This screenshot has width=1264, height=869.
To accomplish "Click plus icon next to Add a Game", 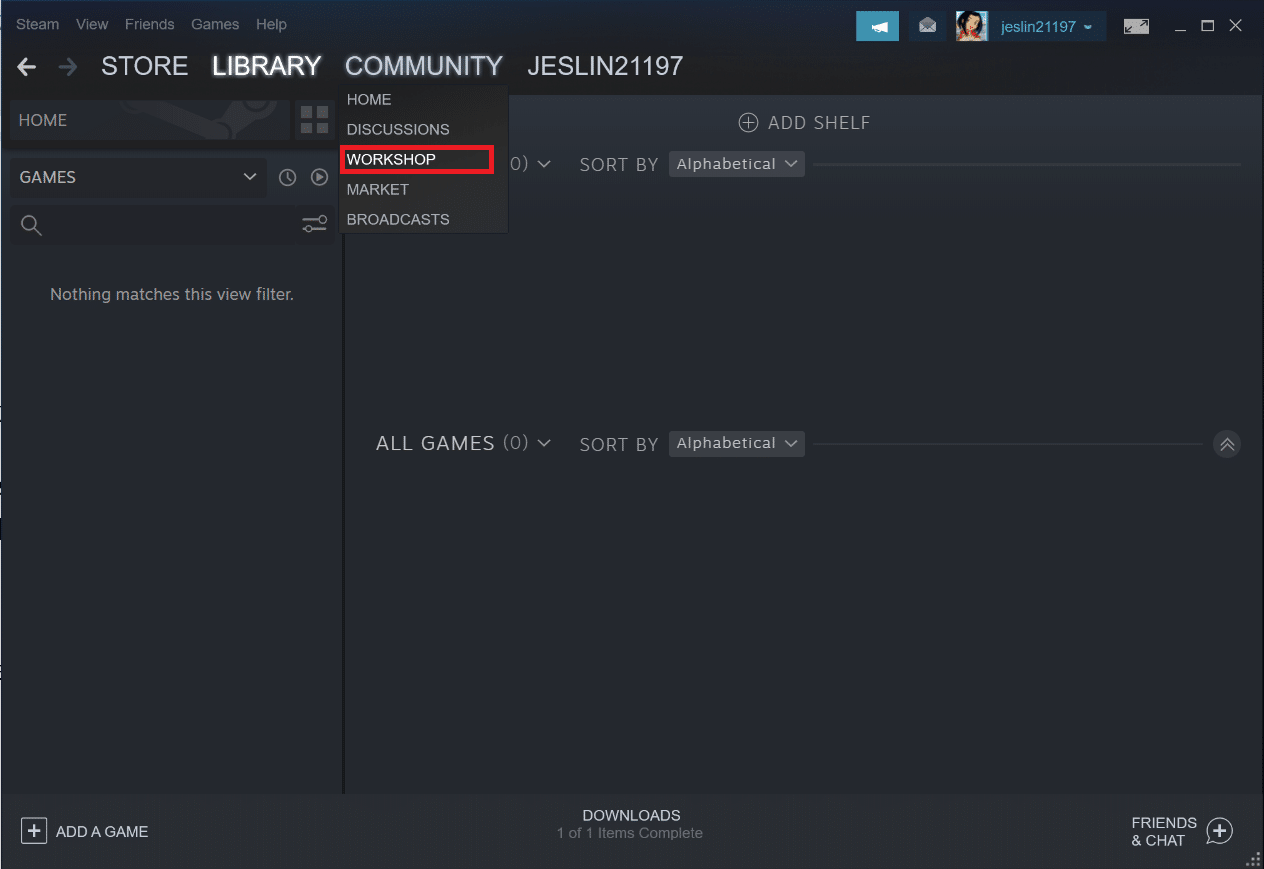I will coord(34,831).
